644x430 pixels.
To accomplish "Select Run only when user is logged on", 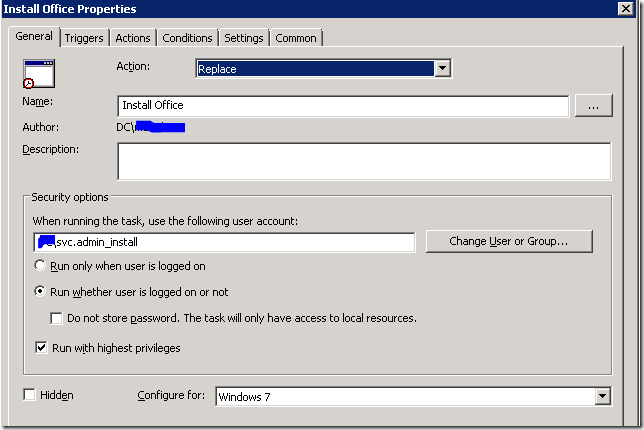I will pyautogui.click(x=41, y=266).
